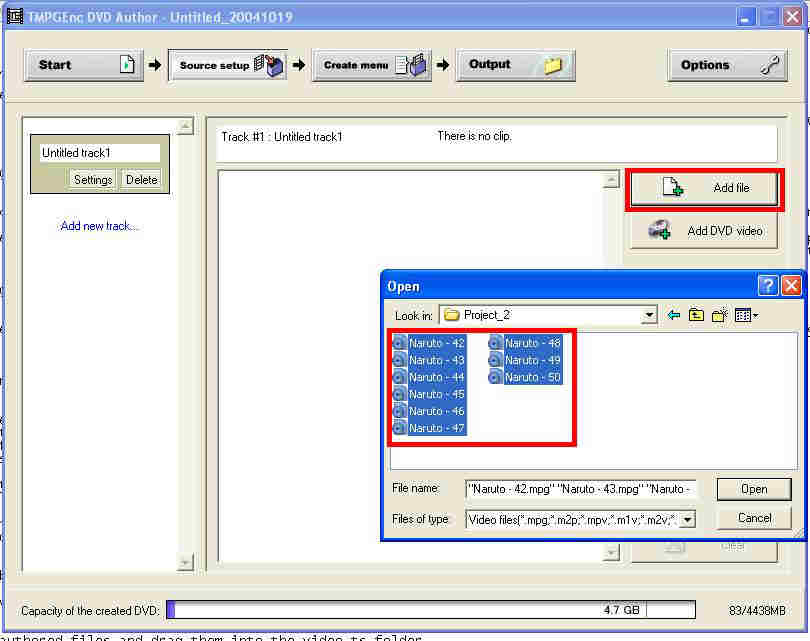810x641 pixels.
Task: Select file Naruto - 43
Action: tap(437, 360)
